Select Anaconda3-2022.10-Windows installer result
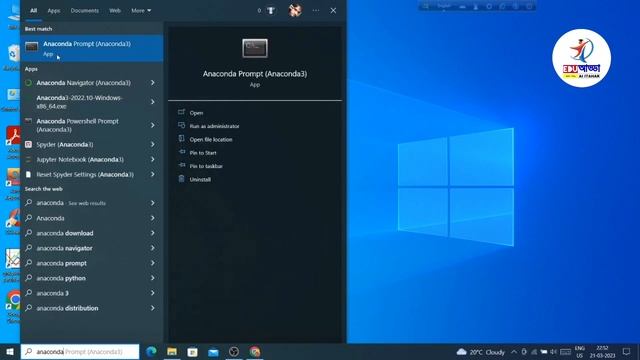The width and height of the screenshot is (640, 360). 84,102
